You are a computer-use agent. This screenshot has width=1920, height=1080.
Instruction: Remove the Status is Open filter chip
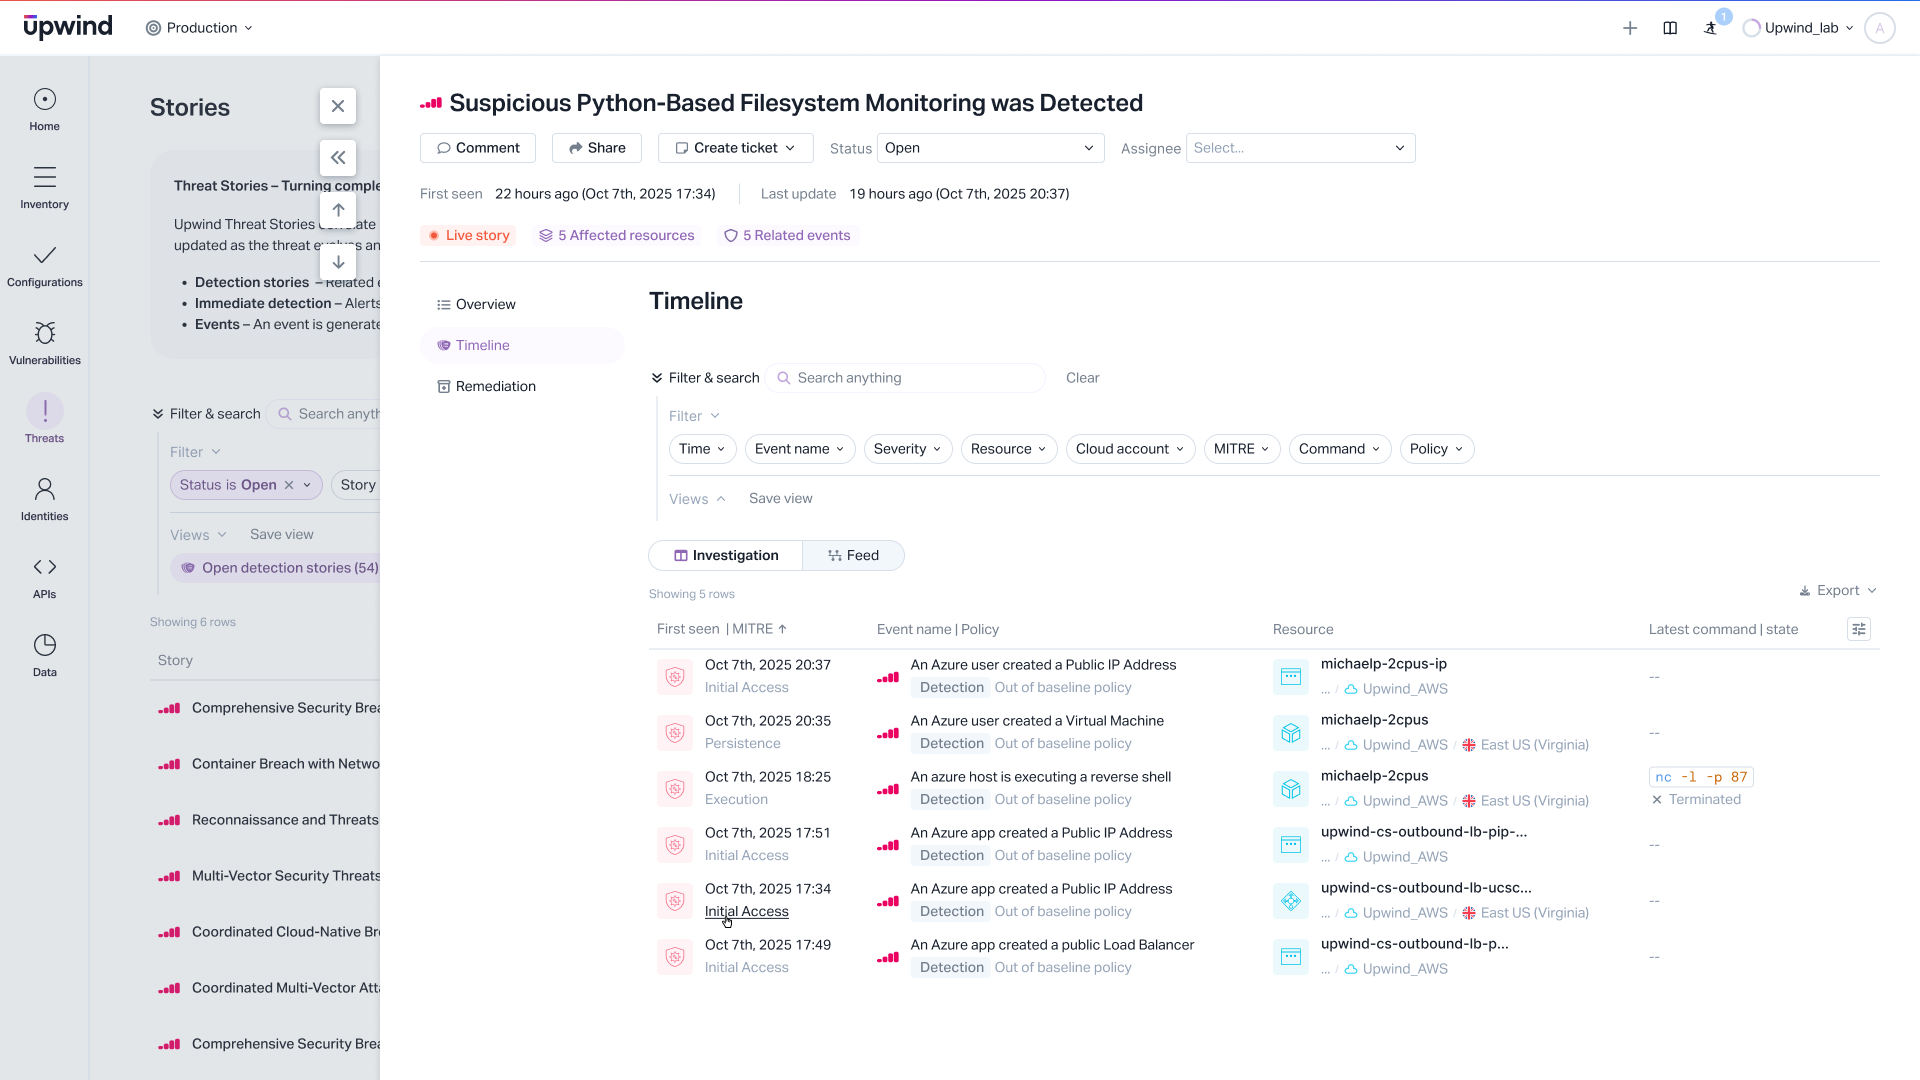pyautogui.click(x=289, y=485)
